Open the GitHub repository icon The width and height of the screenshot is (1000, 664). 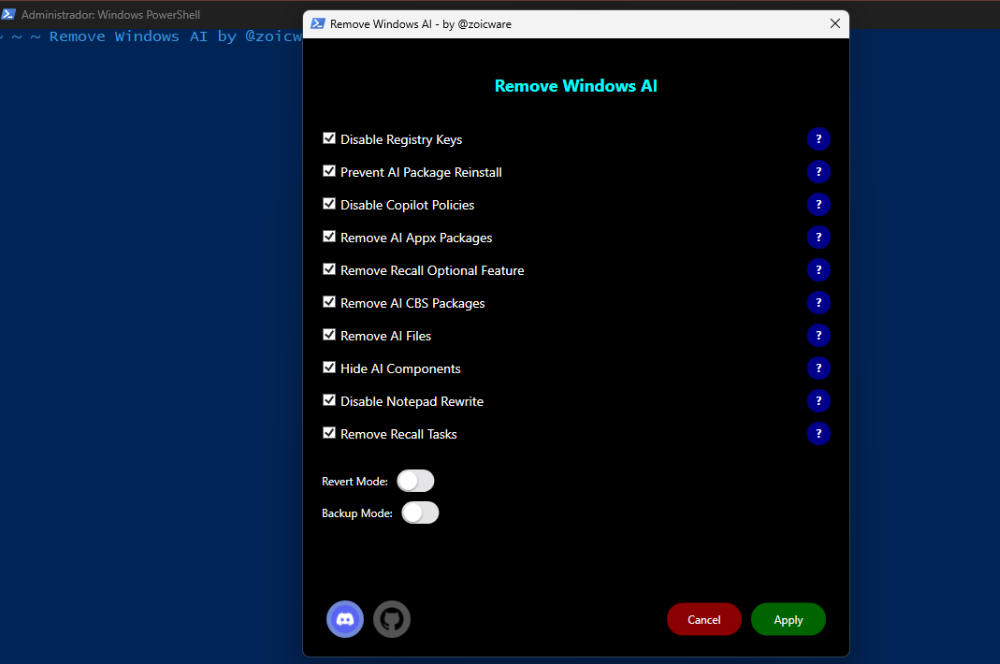pyautogui.click(x=391, y=619)
